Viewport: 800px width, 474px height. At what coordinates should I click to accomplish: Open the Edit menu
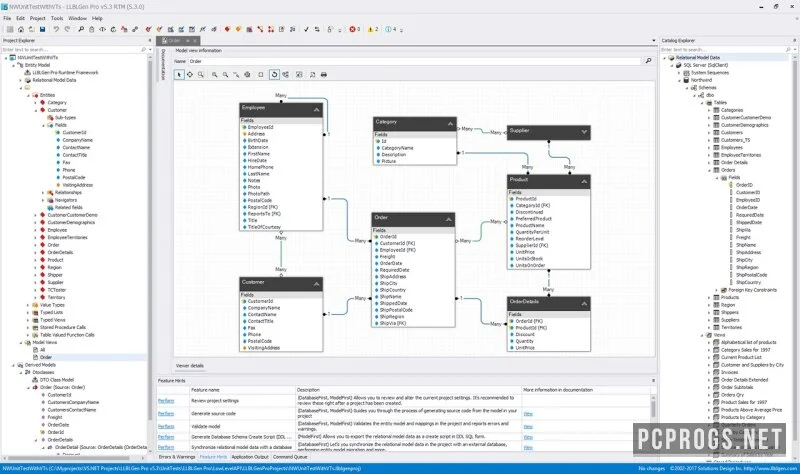coord(20,18)
